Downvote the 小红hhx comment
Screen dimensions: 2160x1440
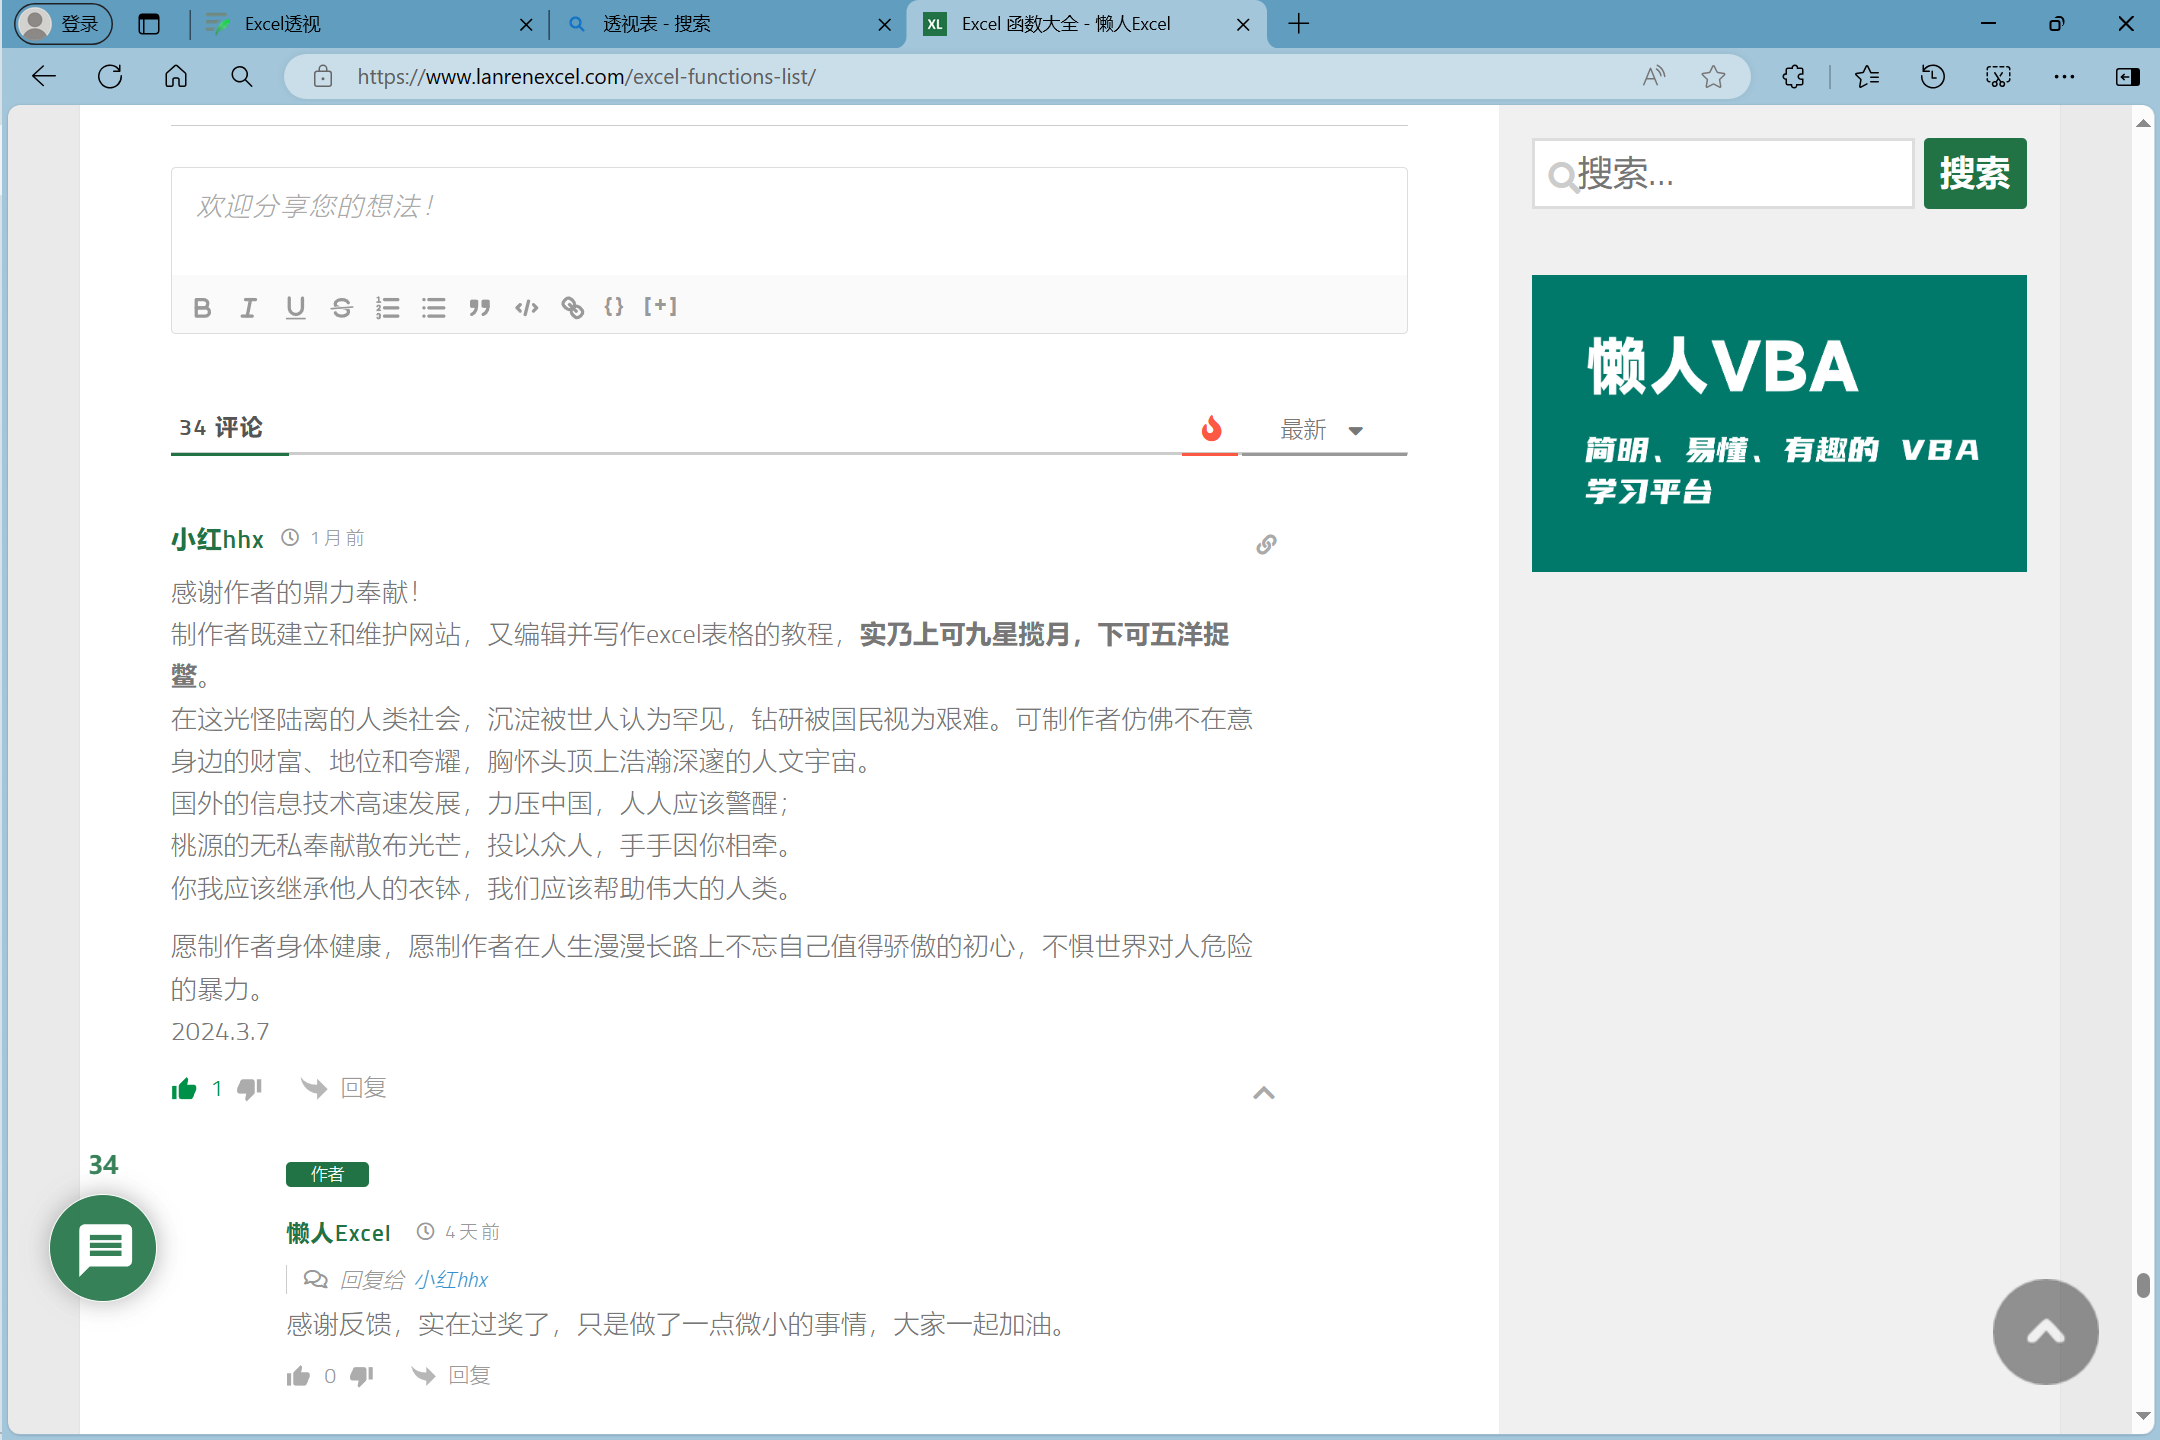pos(250,1089)
